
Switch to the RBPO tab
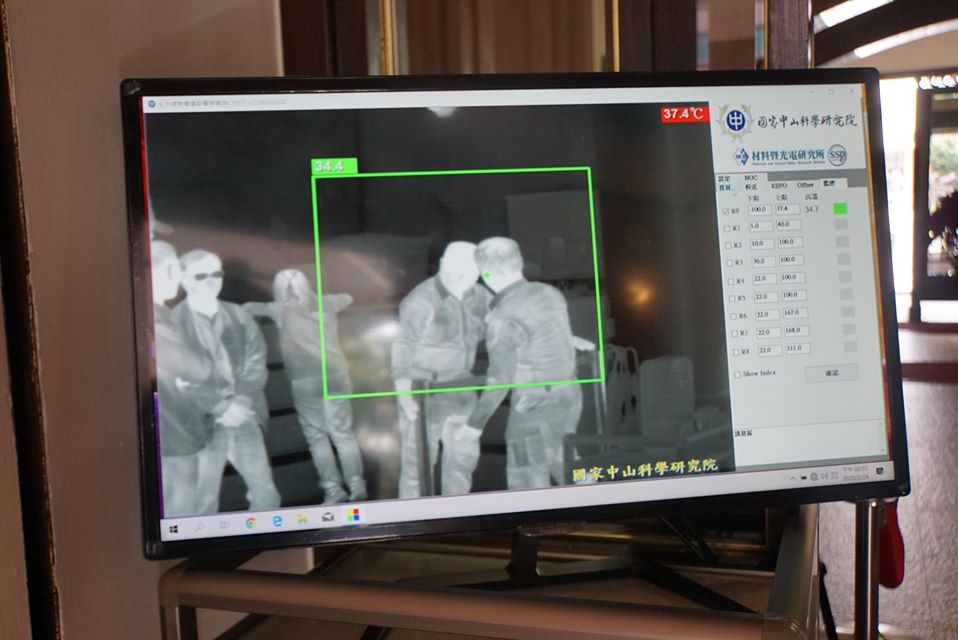(x=778, y=185)
